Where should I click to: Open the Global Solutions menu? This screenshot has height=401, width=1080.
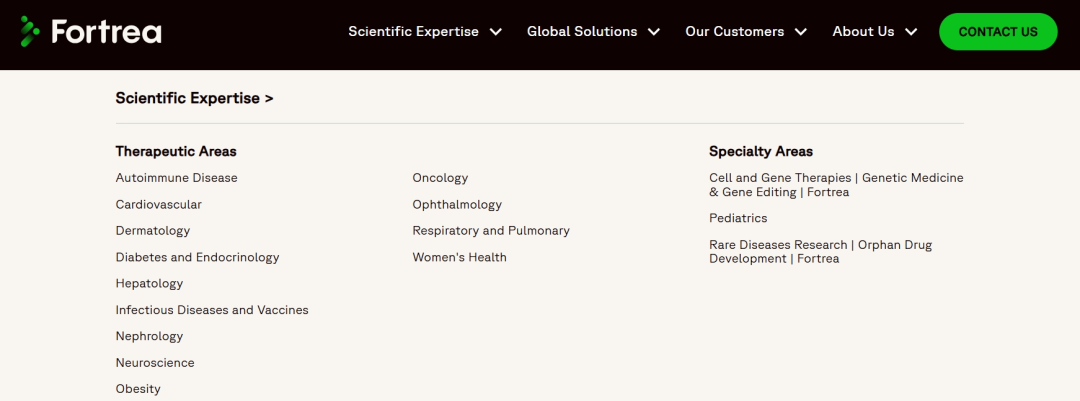(x=582, y=32)
